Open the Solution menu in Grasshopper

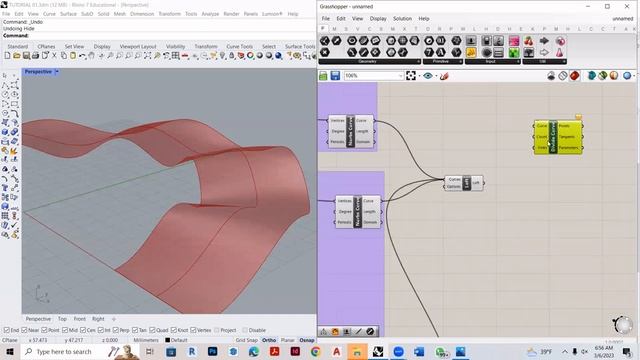click(x=402, y=19)
